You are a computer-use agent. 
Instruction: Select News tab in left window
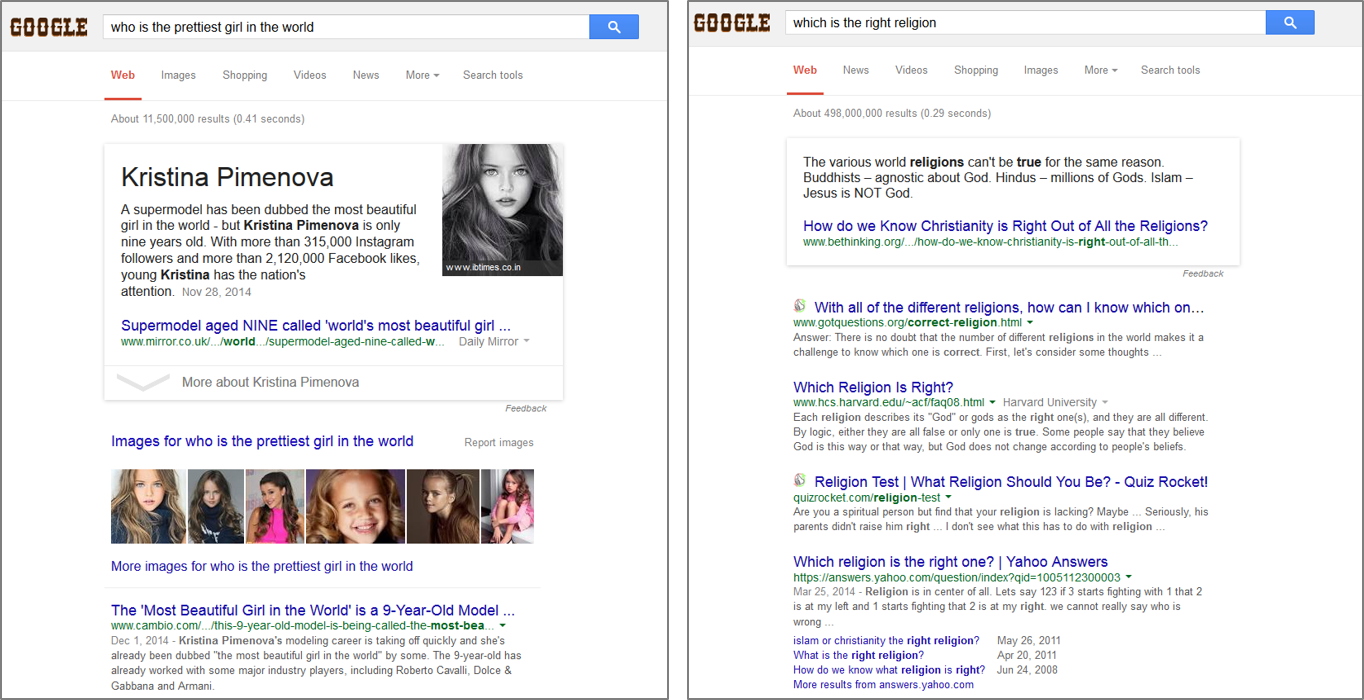pyautogui.click(x=366, y=75)
